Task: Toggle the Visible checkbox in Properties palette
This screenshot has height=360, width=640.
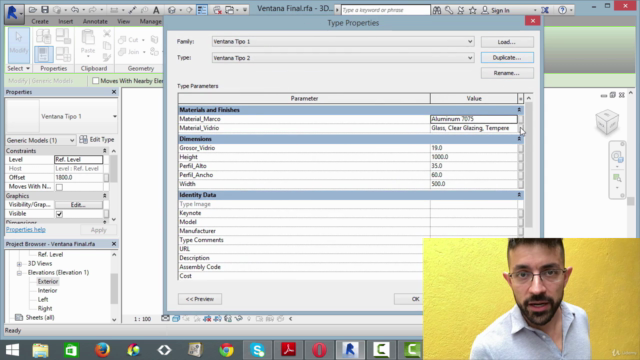Action: tap(60, 214)
